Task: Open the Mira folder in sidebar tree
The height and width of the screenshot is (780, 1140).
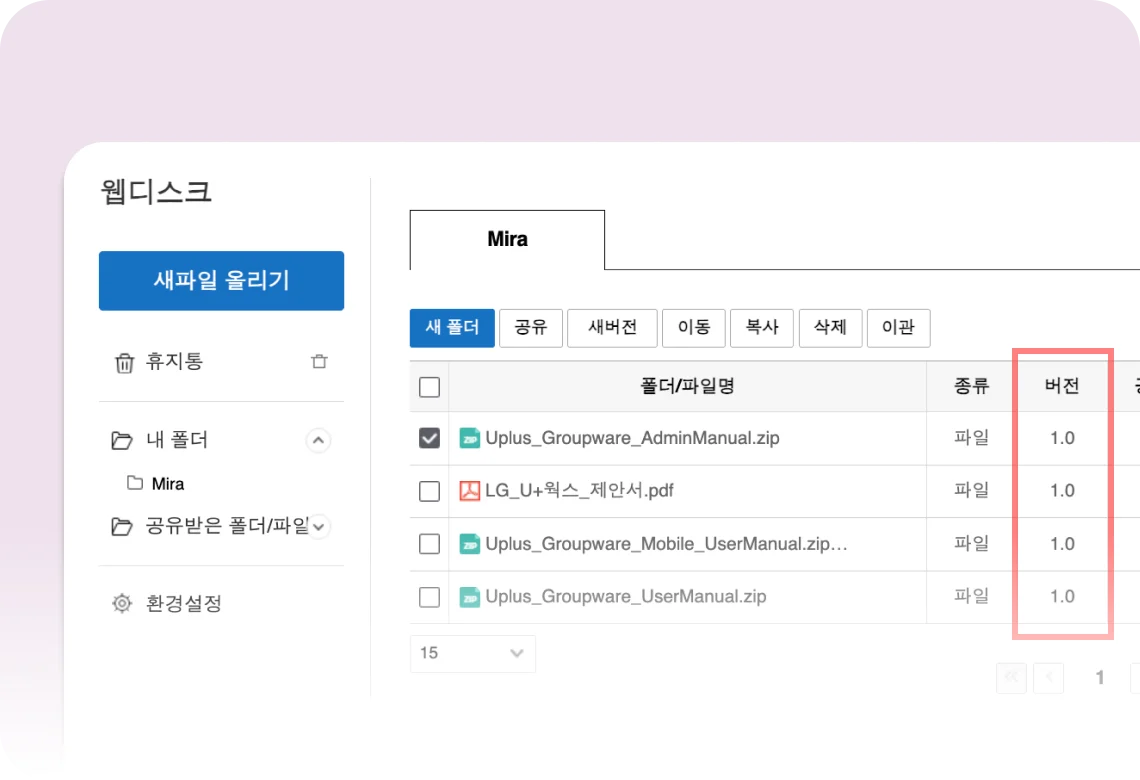Action: (167, 484)
